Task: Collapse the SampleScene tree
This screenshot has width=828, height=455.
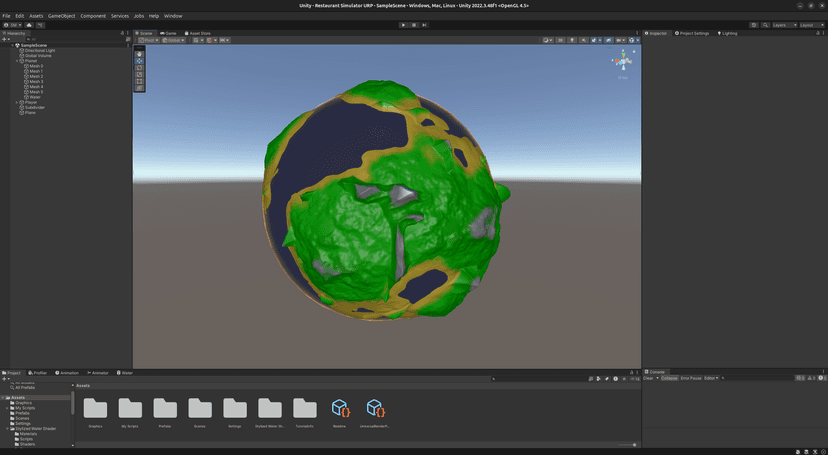Action: click(12, 45)
